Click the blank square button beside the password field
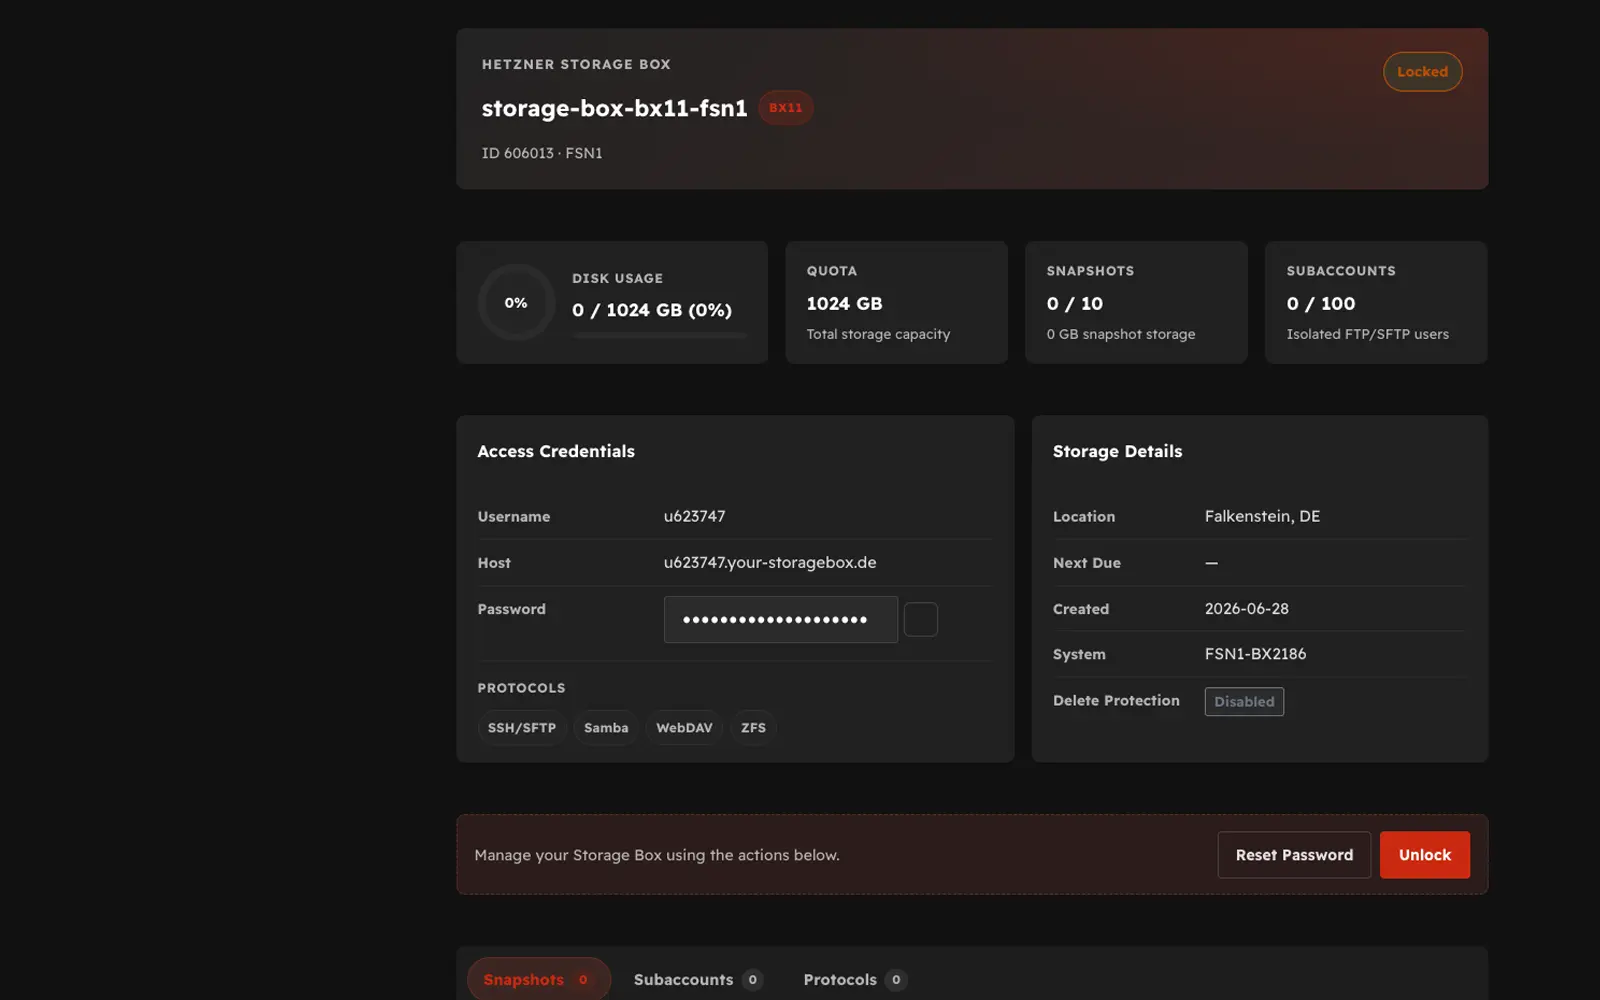Viewport: 1600px width, 1000px height. point(920,619)
